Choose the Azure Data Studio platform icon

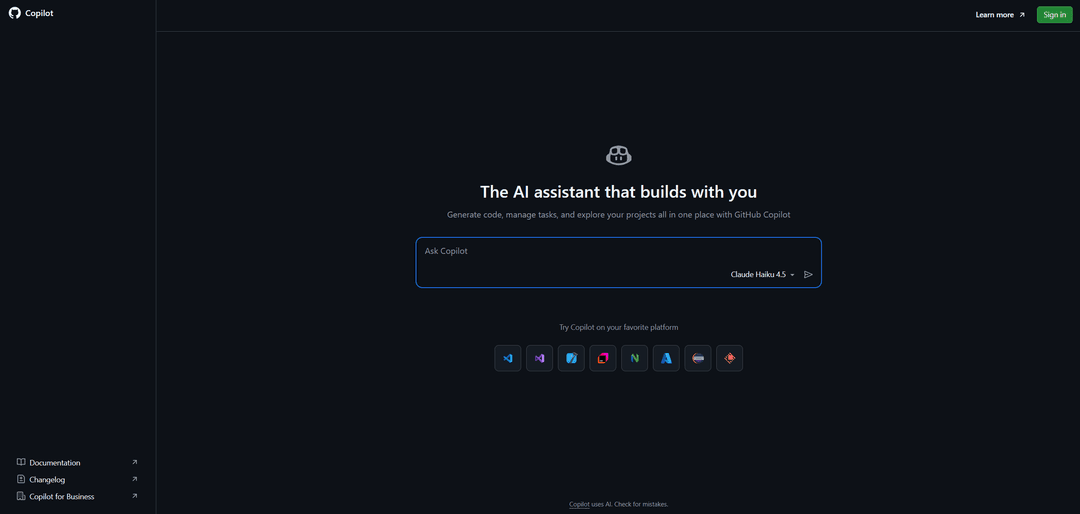(666, 358)
